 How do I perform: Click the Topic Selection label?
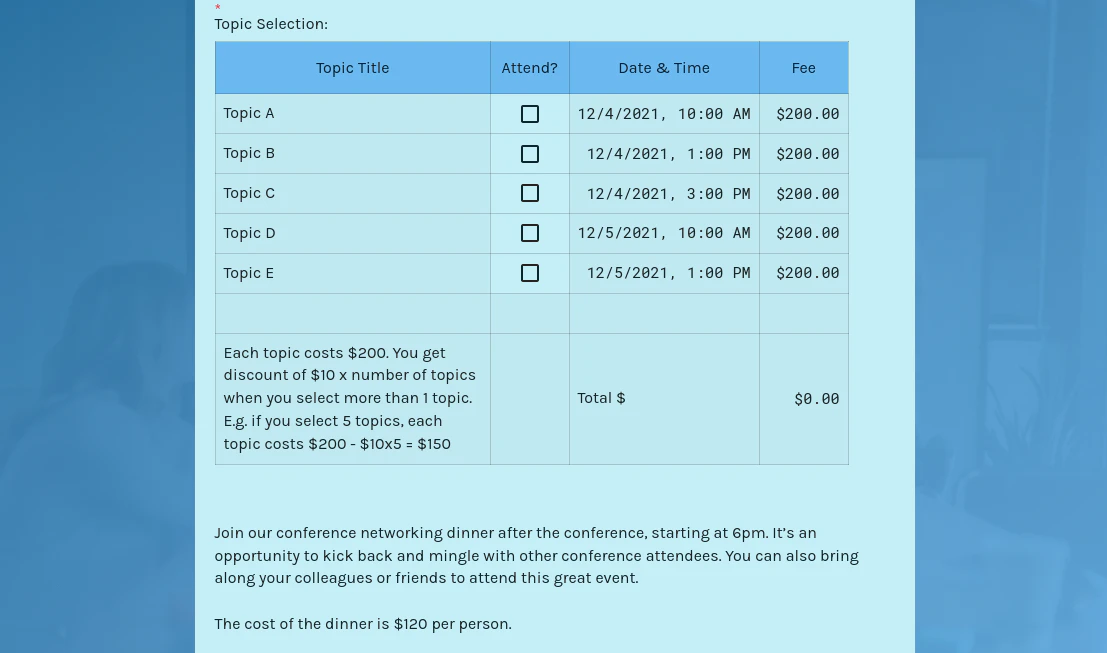point(270,24)
